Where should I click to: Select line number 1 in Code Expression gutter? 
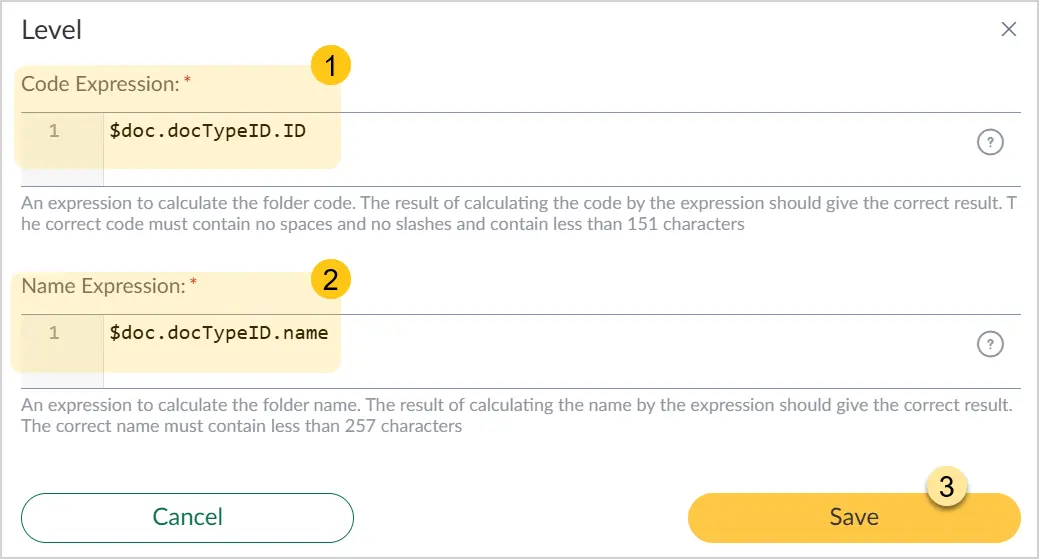click(x=54, y=130)
